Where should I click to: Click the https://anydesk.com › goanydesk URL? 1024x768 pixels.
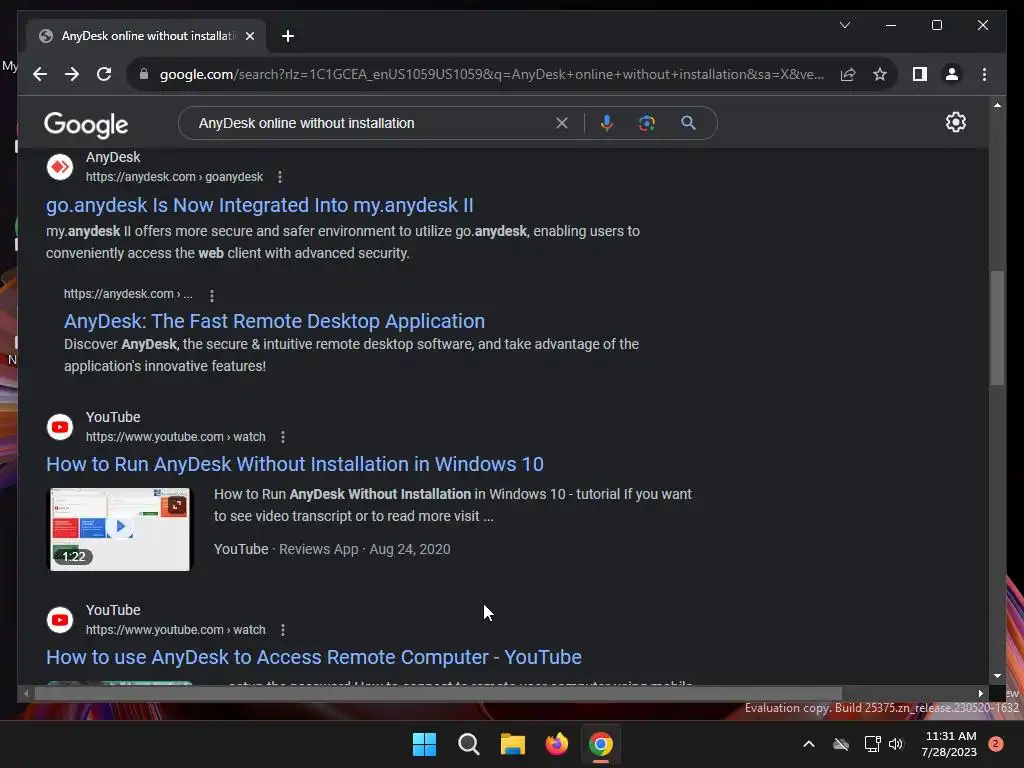174,177
